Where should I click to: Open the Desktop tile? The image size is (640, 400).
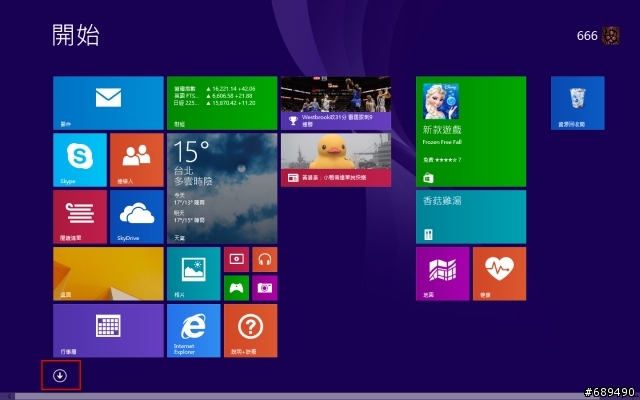(x=108, y=274)
